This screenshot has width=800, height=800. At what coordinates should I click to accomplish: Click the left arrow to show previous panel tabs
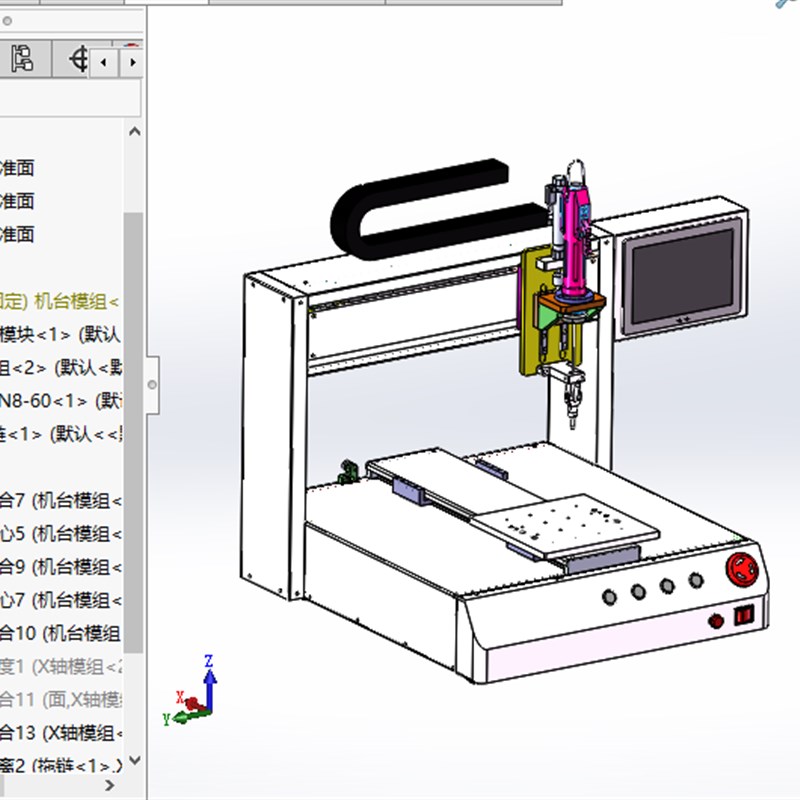pos(103,61)
